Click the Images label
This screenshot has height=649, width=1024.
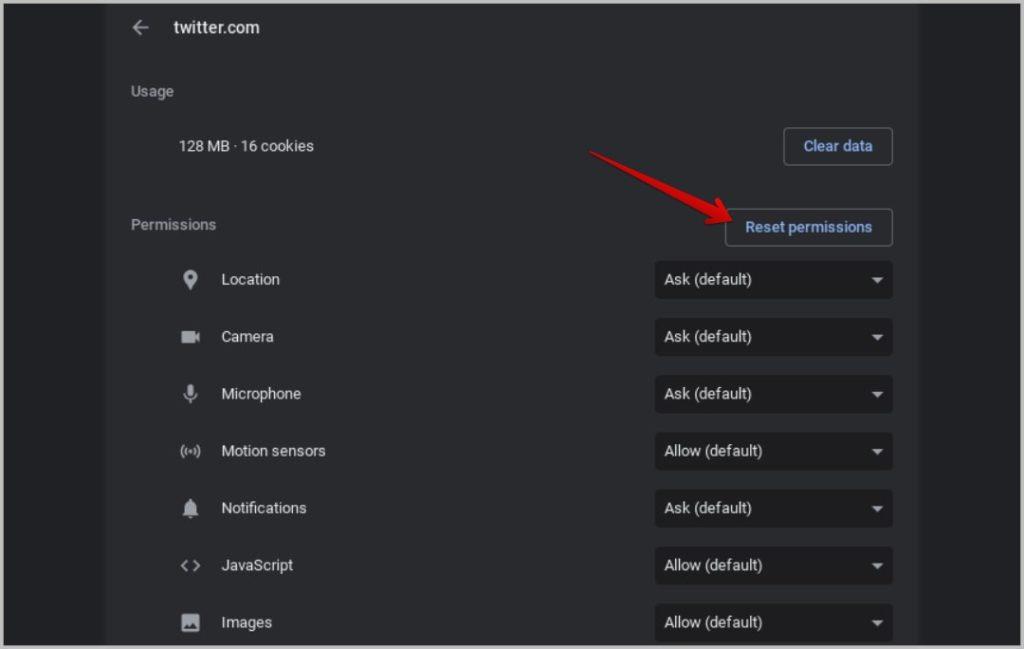pos(246,622)
